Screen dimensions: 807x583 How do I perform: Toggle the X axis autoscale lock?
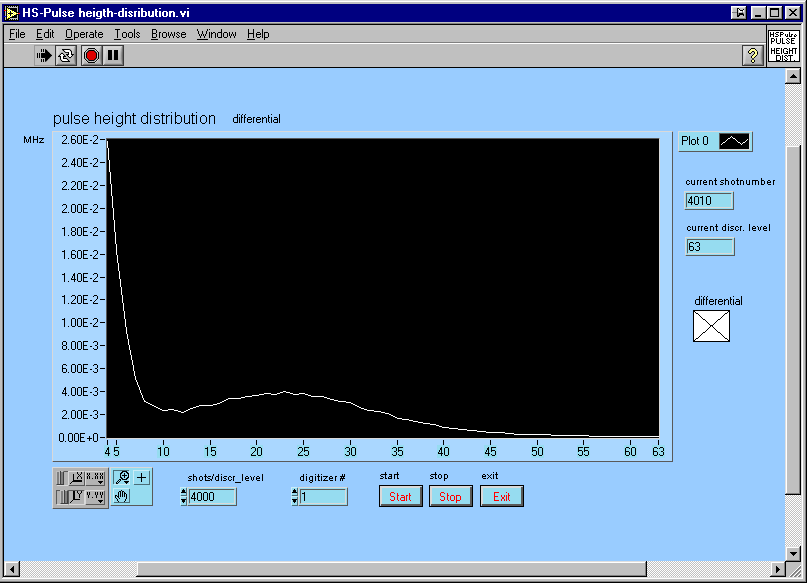[x=62, y=479]
